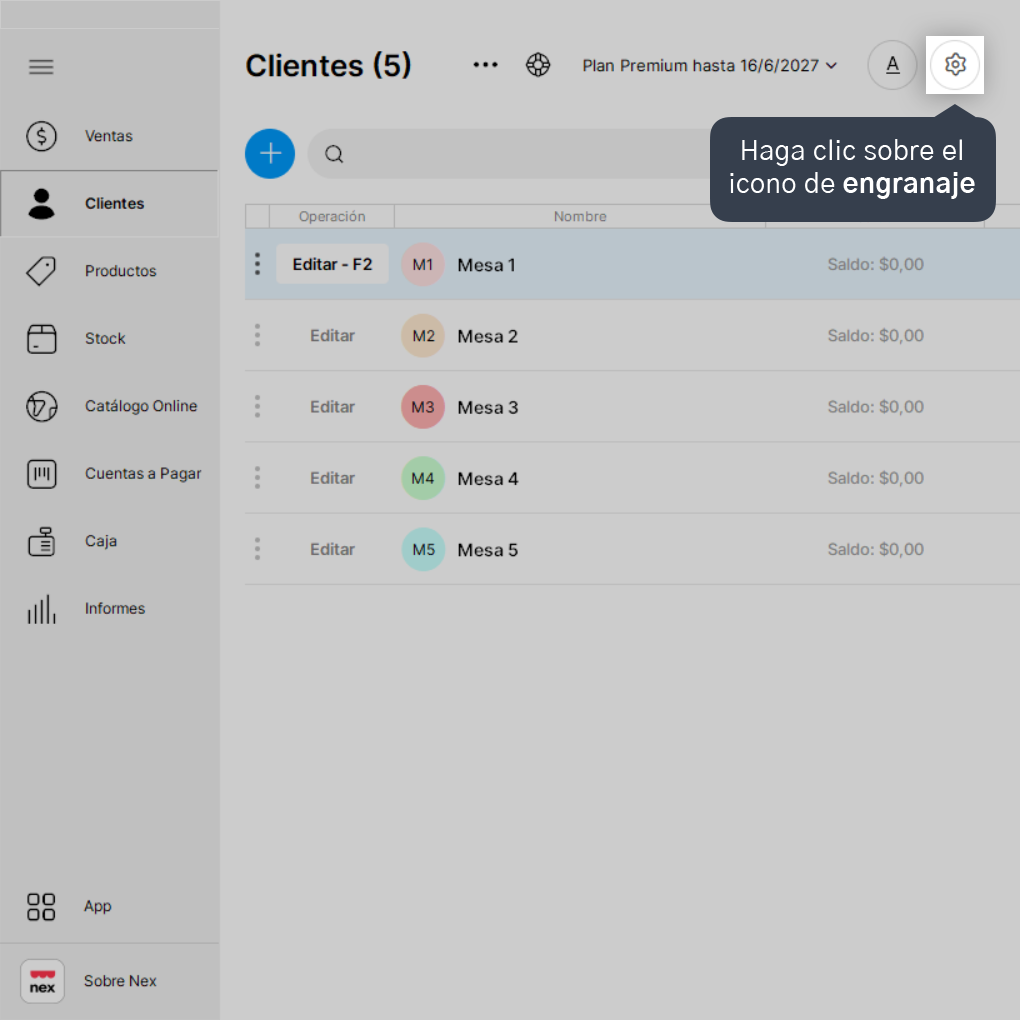Click the gear settings icon

tap(954, 64)
